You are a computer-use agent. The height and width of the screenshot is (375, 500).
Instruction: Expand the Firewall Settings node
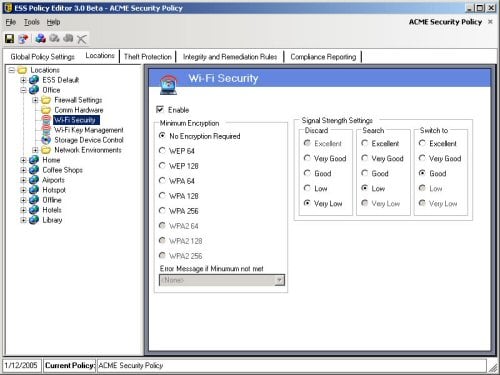pyautogui.click(x=35, y=100)
